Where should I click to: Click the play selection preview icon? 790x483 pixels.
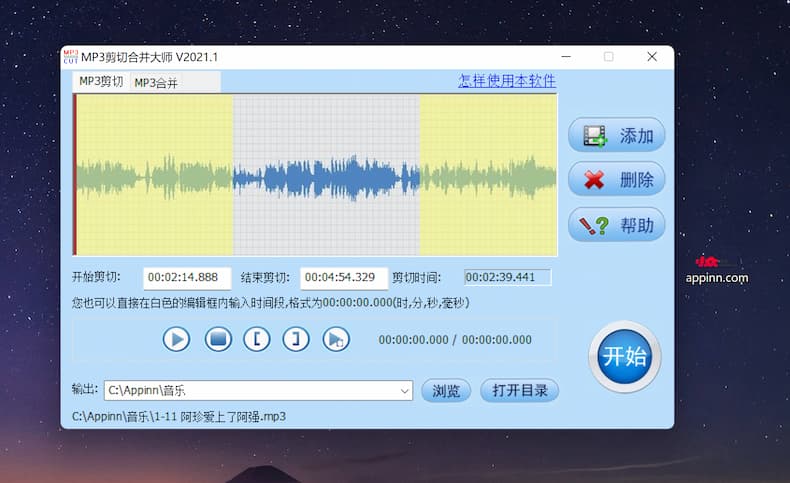pyautogui.click(x=336, y=339)
